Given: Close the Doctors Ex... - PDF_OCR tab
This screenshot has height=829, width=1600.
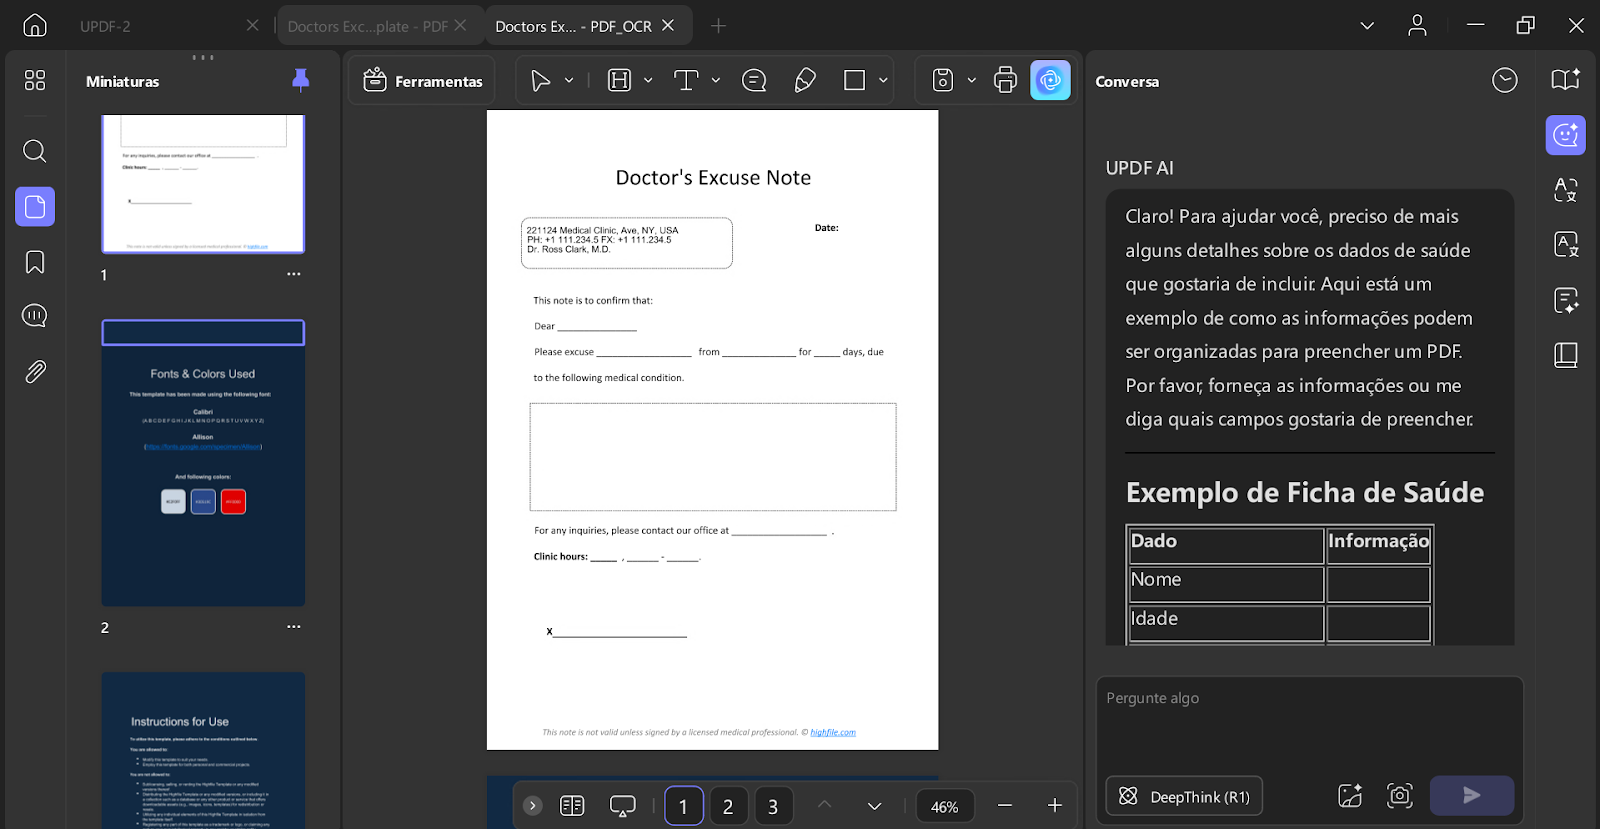Looking at the screenshot, I should pos(668,25).
